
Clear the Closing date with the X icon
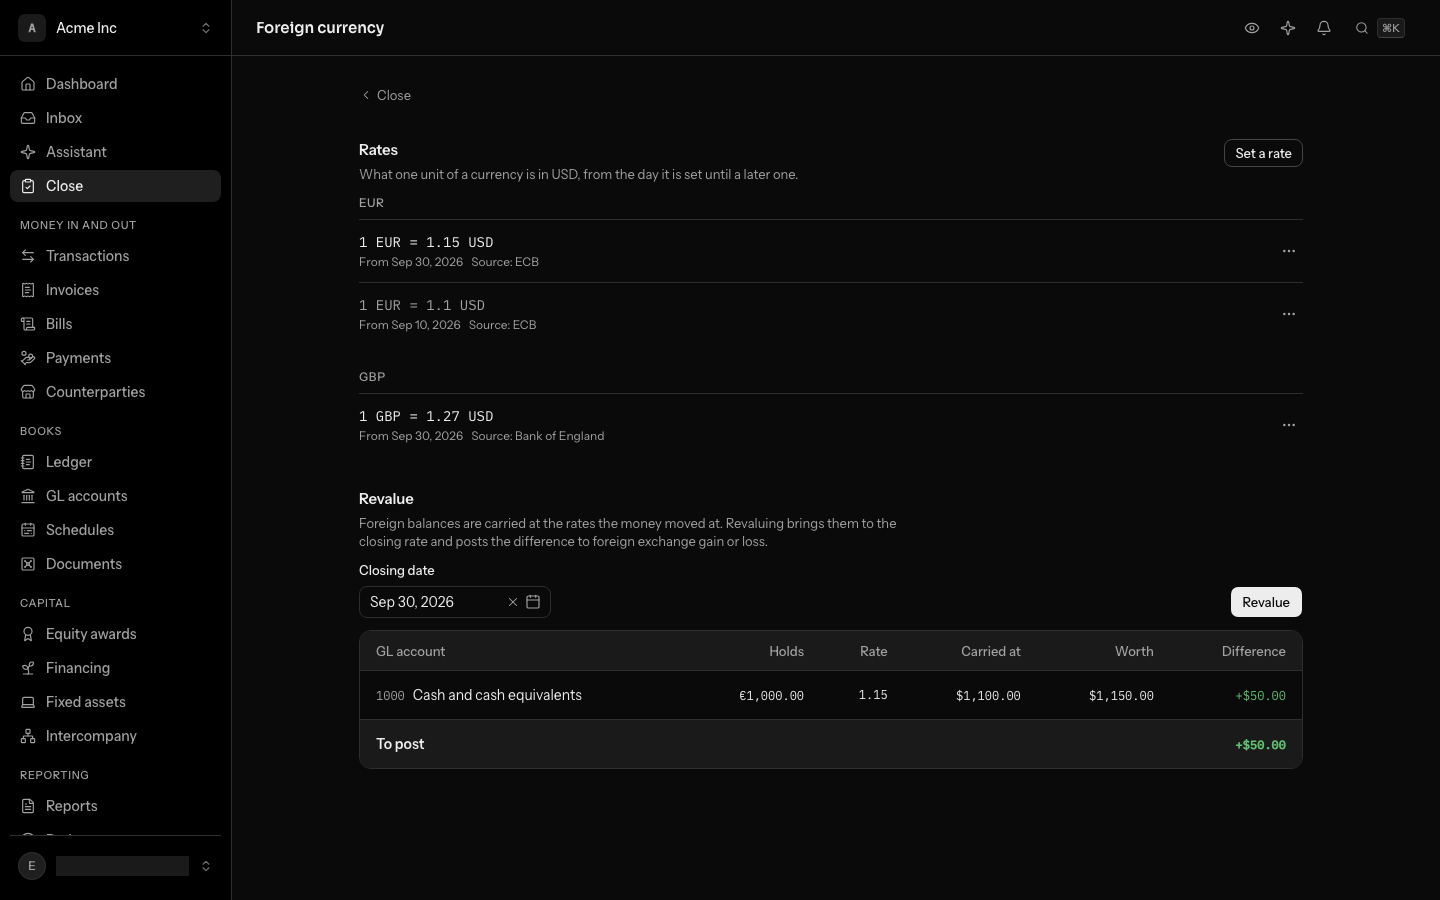pyautogui.click(x=513, y=602)
